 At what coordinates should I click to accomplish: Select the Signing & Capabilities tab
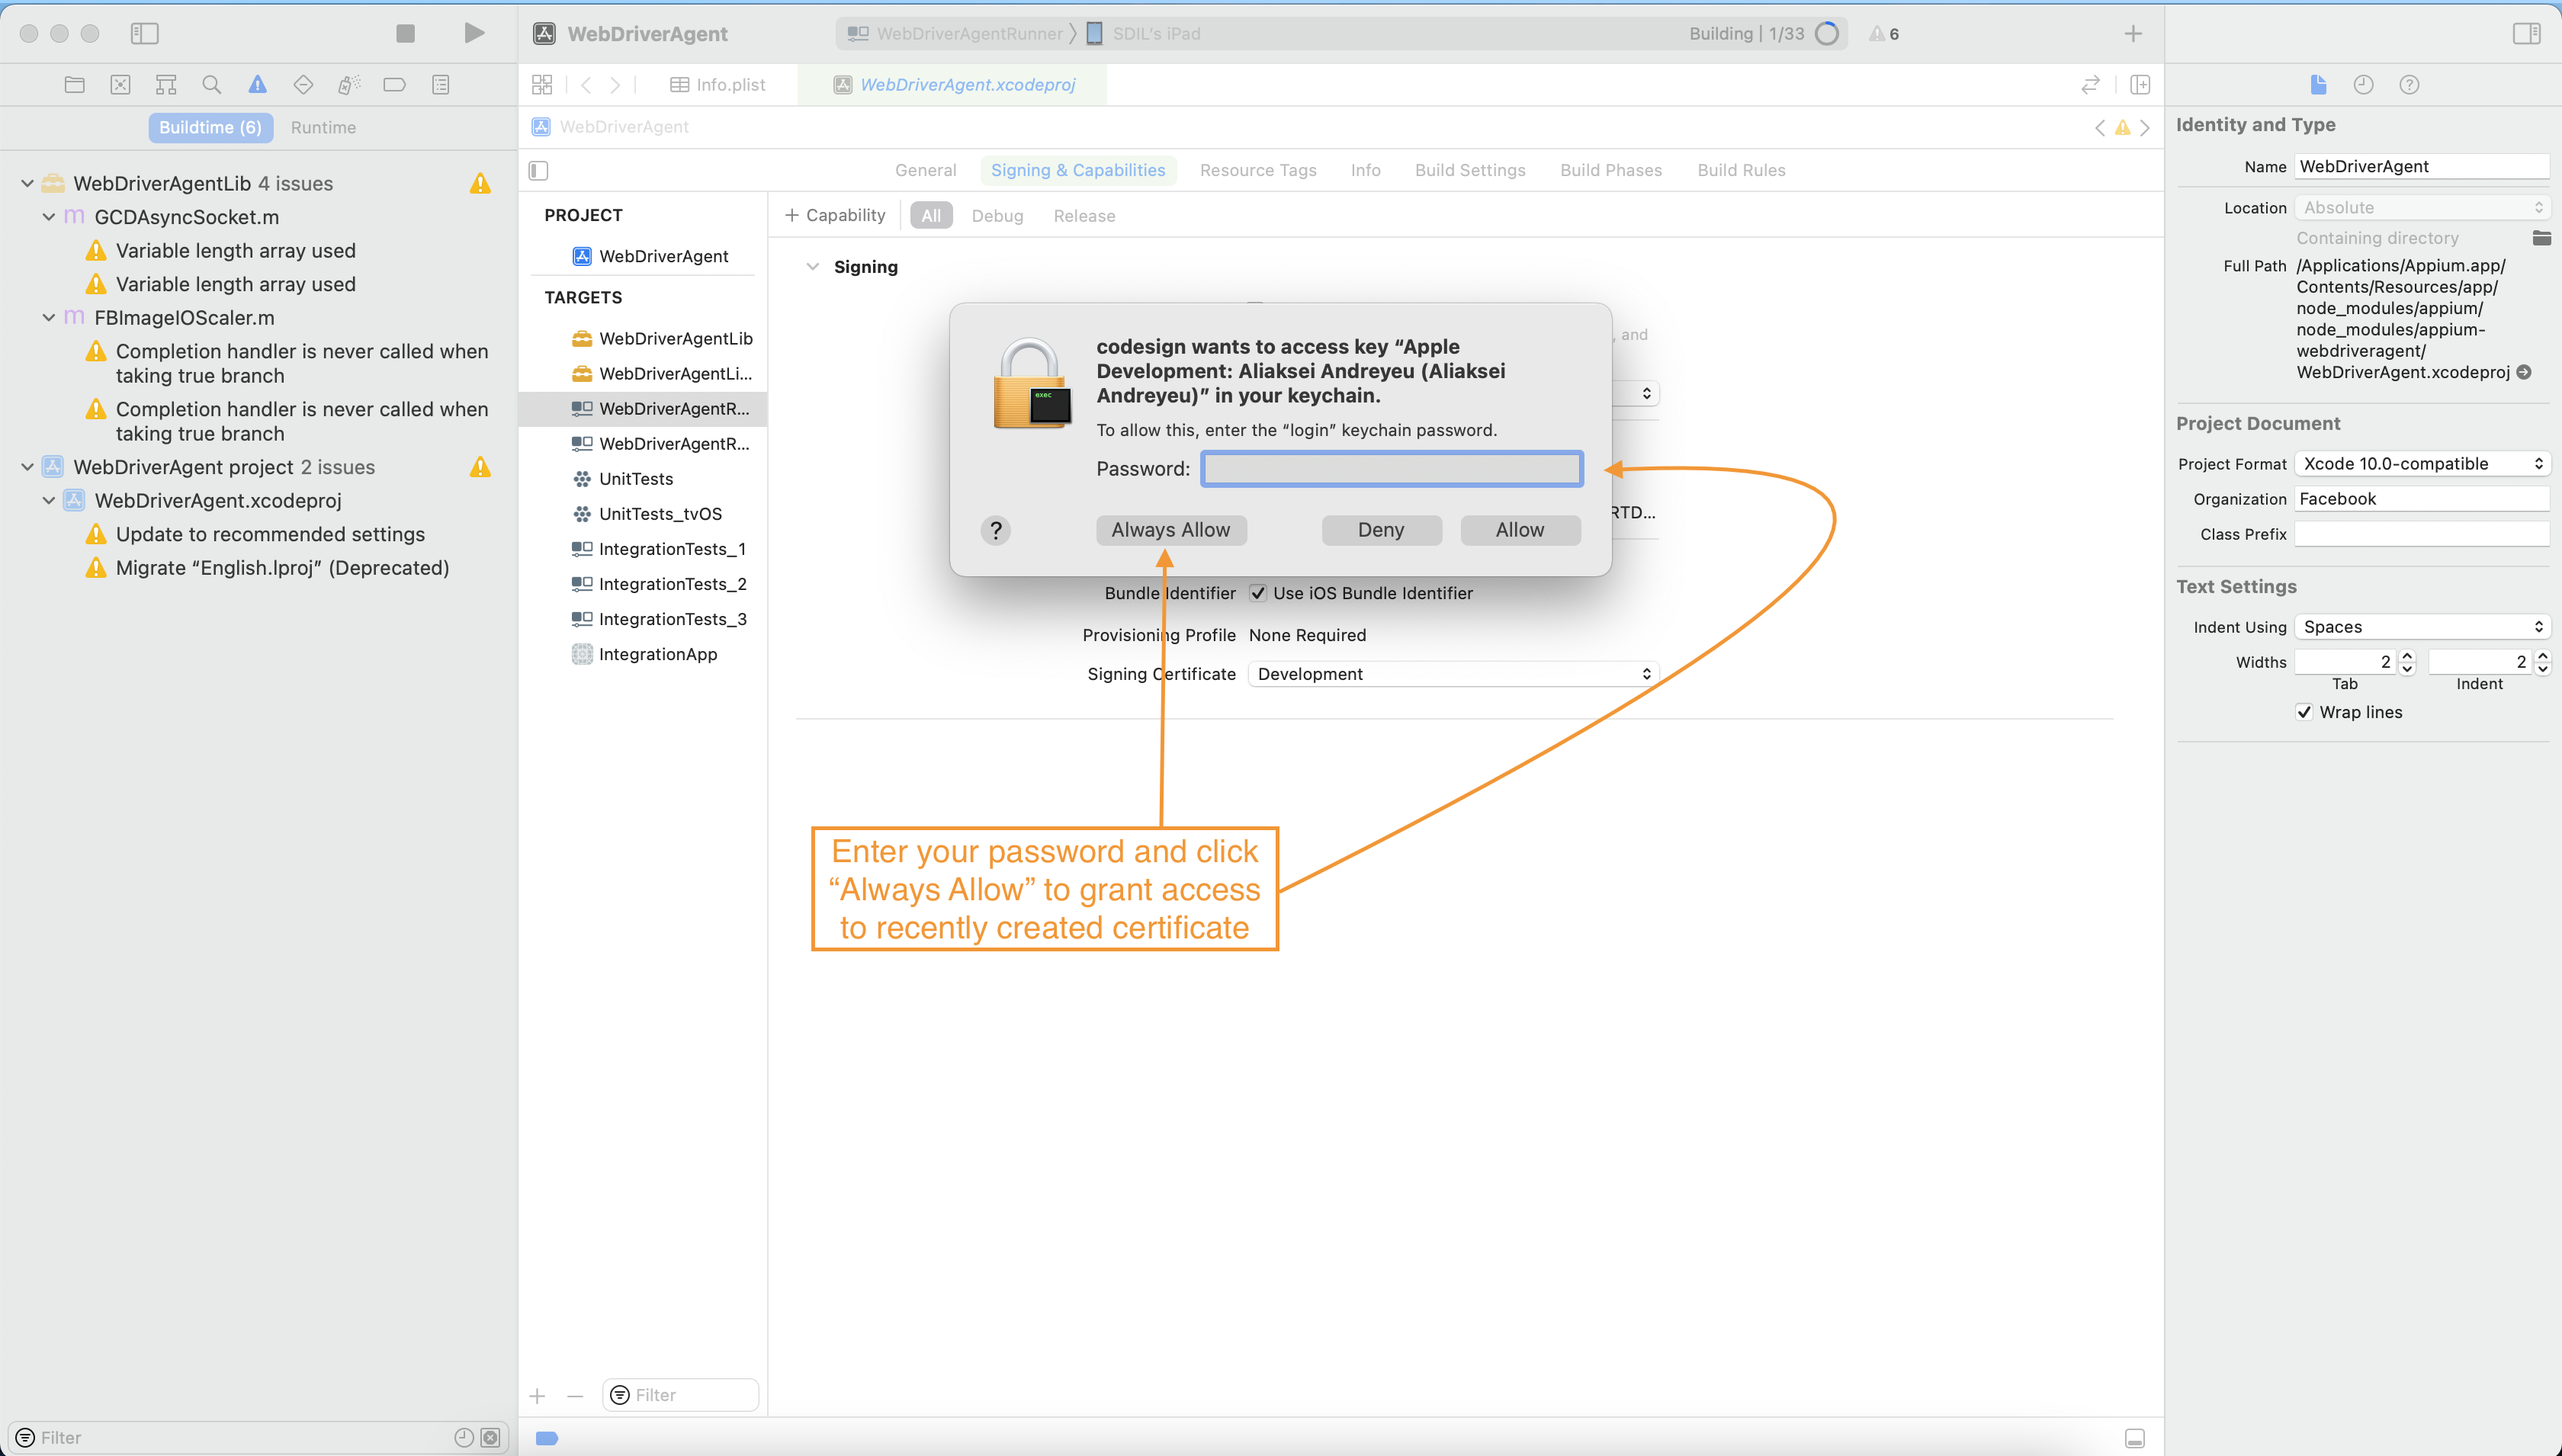tap(1075, 168)
